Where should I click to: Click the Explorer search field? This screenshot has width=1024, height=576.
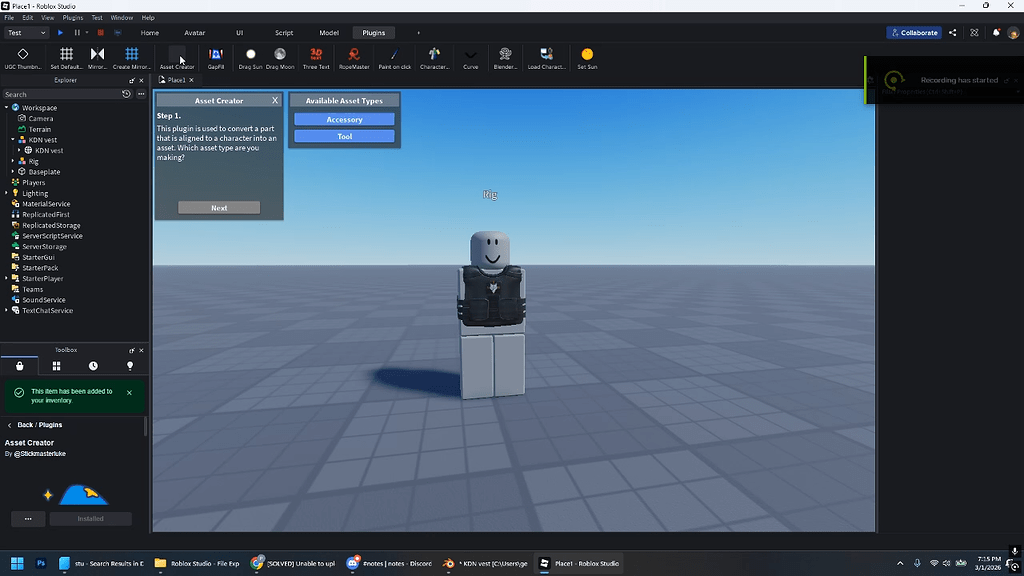[62, 94]
